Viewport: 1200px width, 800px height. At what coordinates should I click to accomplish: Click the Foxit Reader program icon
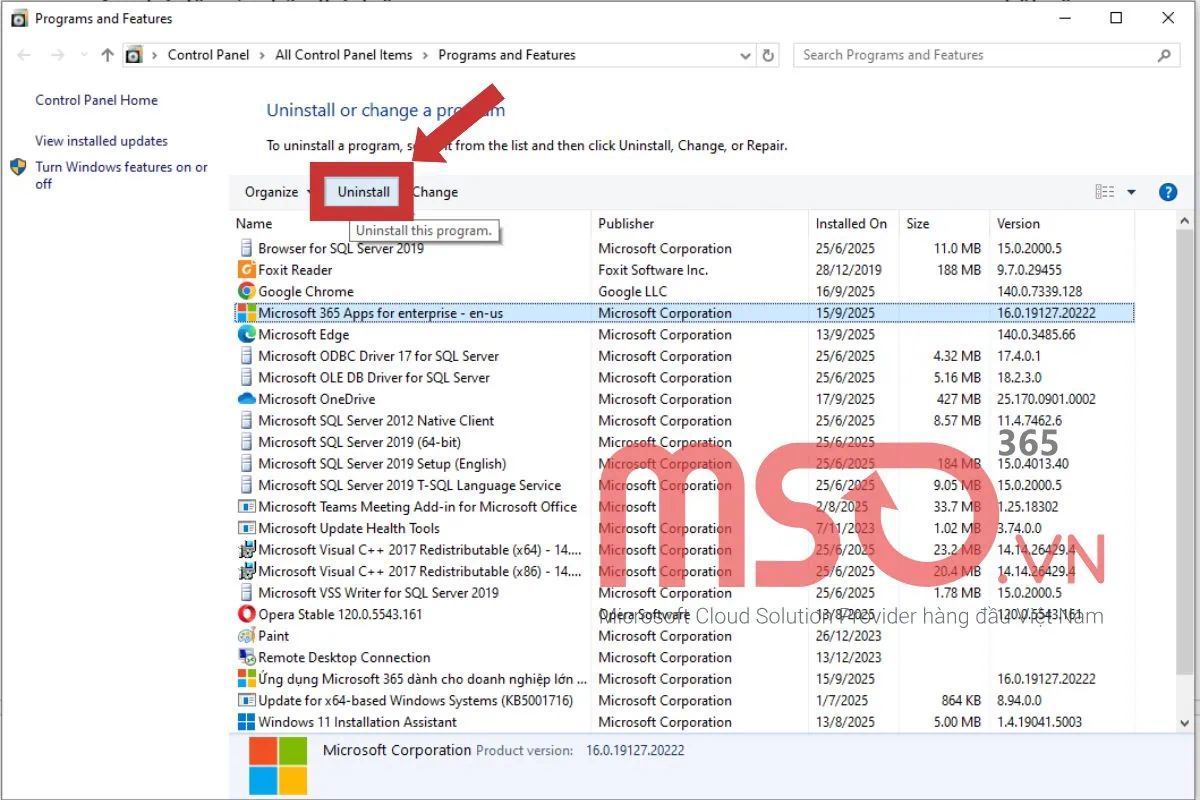pyautogui.click(x=247, y=270)
